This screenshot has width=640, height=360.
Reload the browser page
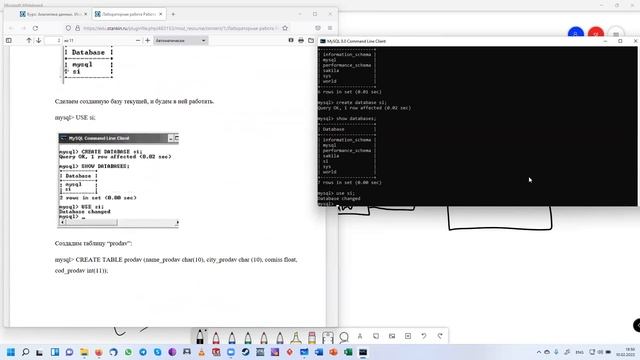pos(36,28)
